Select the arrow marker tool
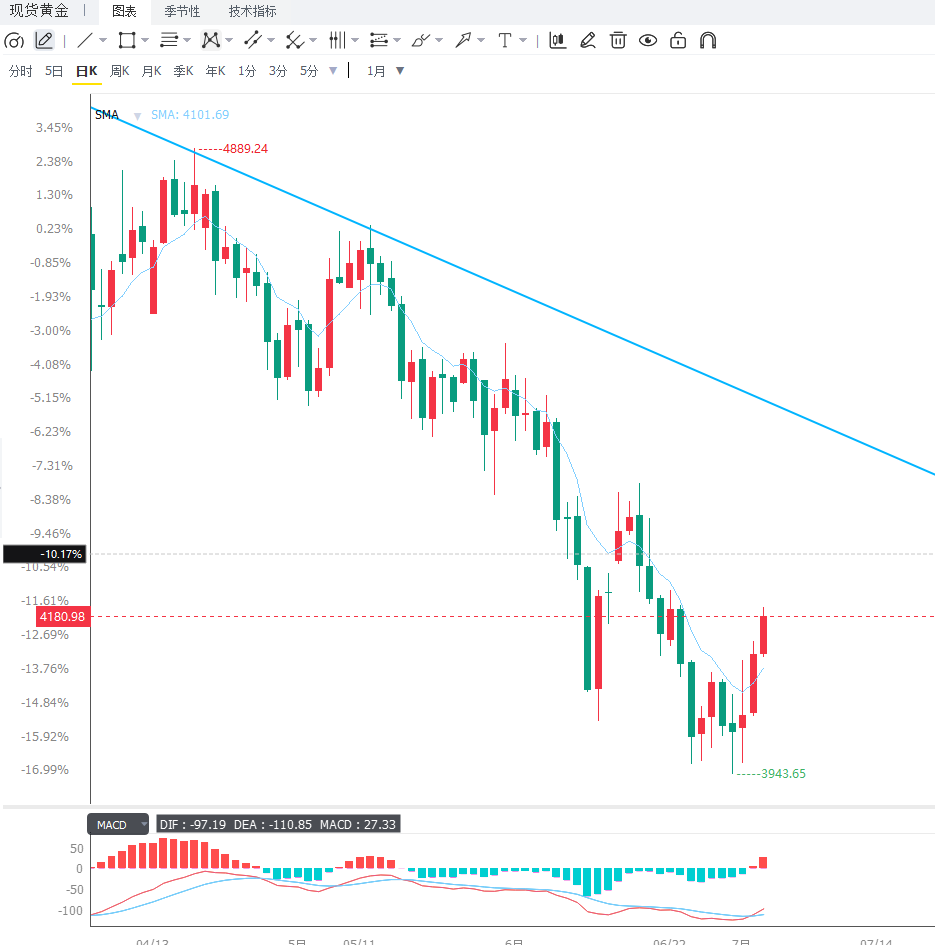This screenshot has width=935, height=945. (x=463, y=40)
